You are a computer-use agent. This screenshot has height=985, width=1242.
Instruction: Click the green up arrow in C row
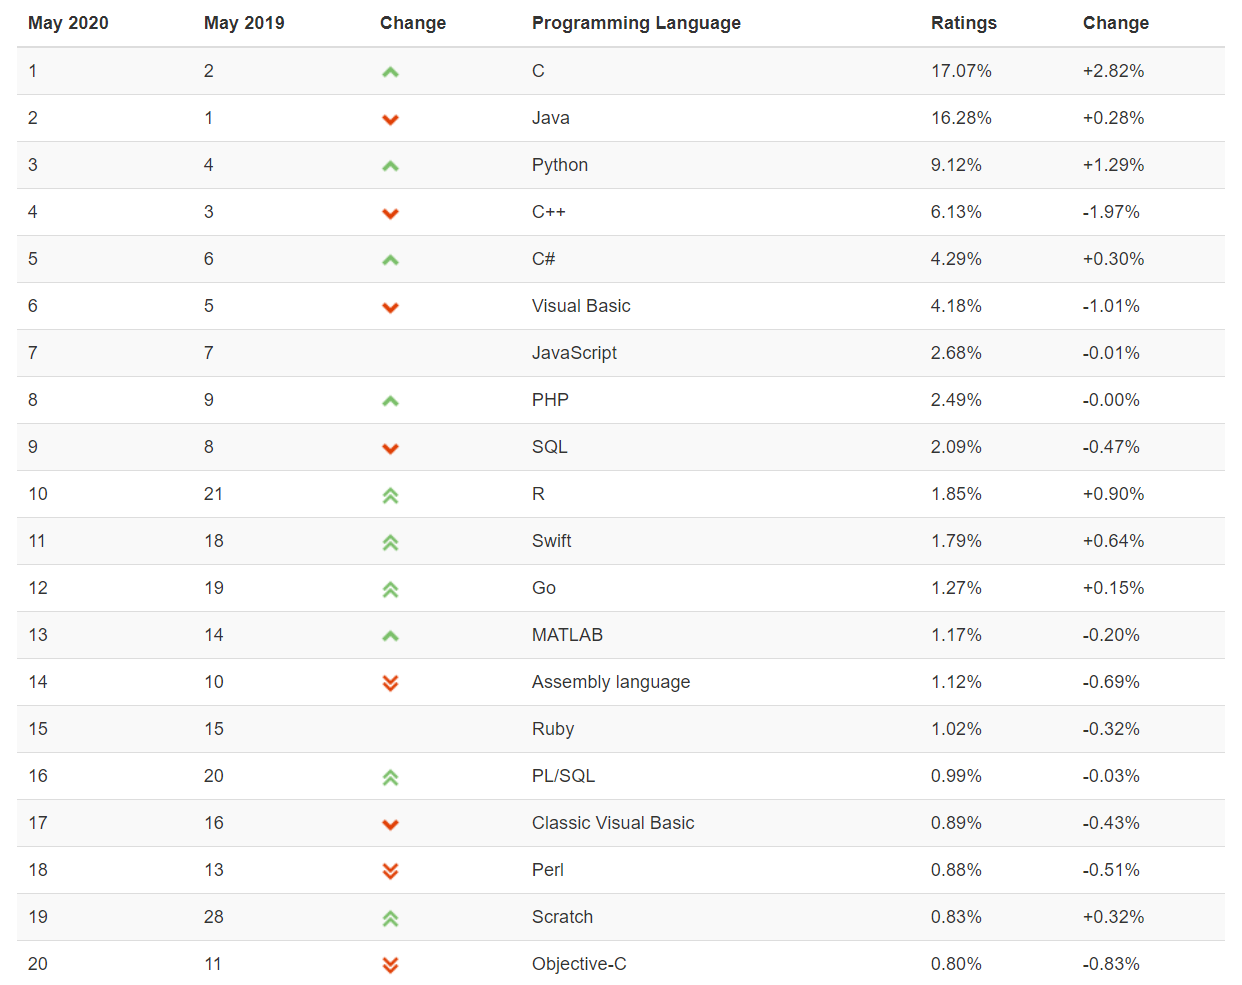click(390, 72)
